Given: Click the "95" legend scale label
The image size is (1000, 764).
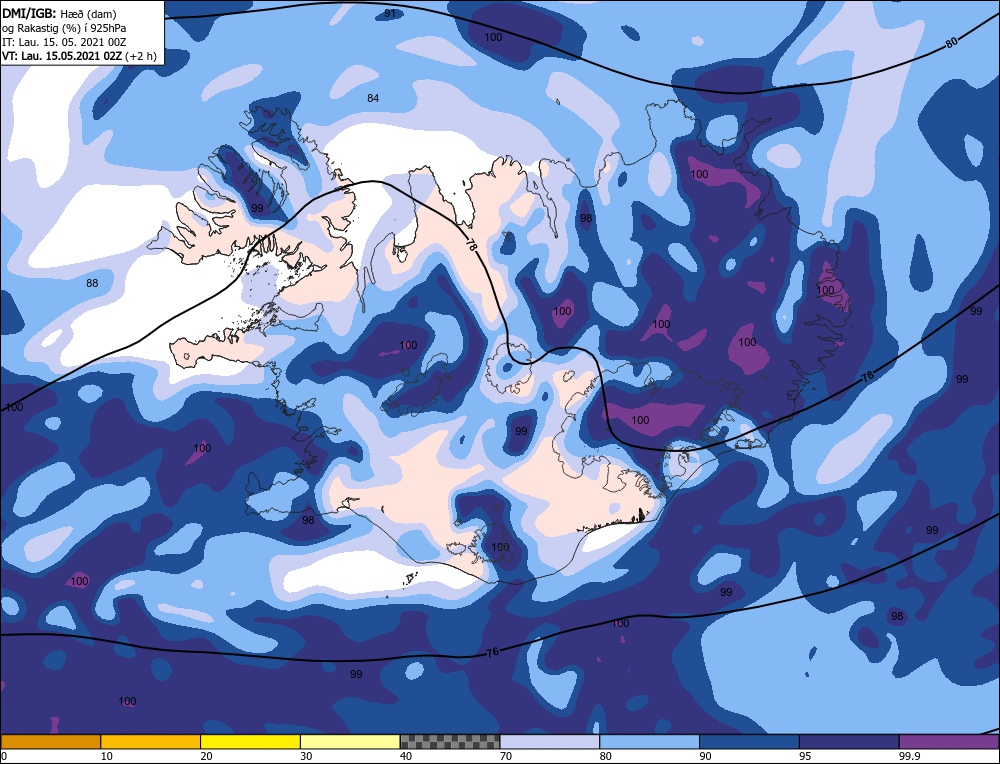Looking at the screenshot, I should click(x=805, y=756).
